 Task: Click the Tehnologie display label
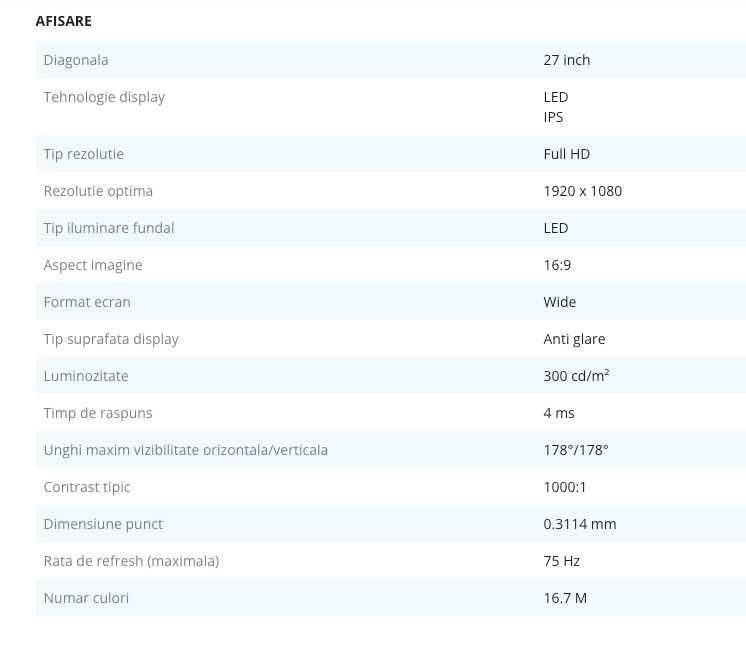pos(104,97)
